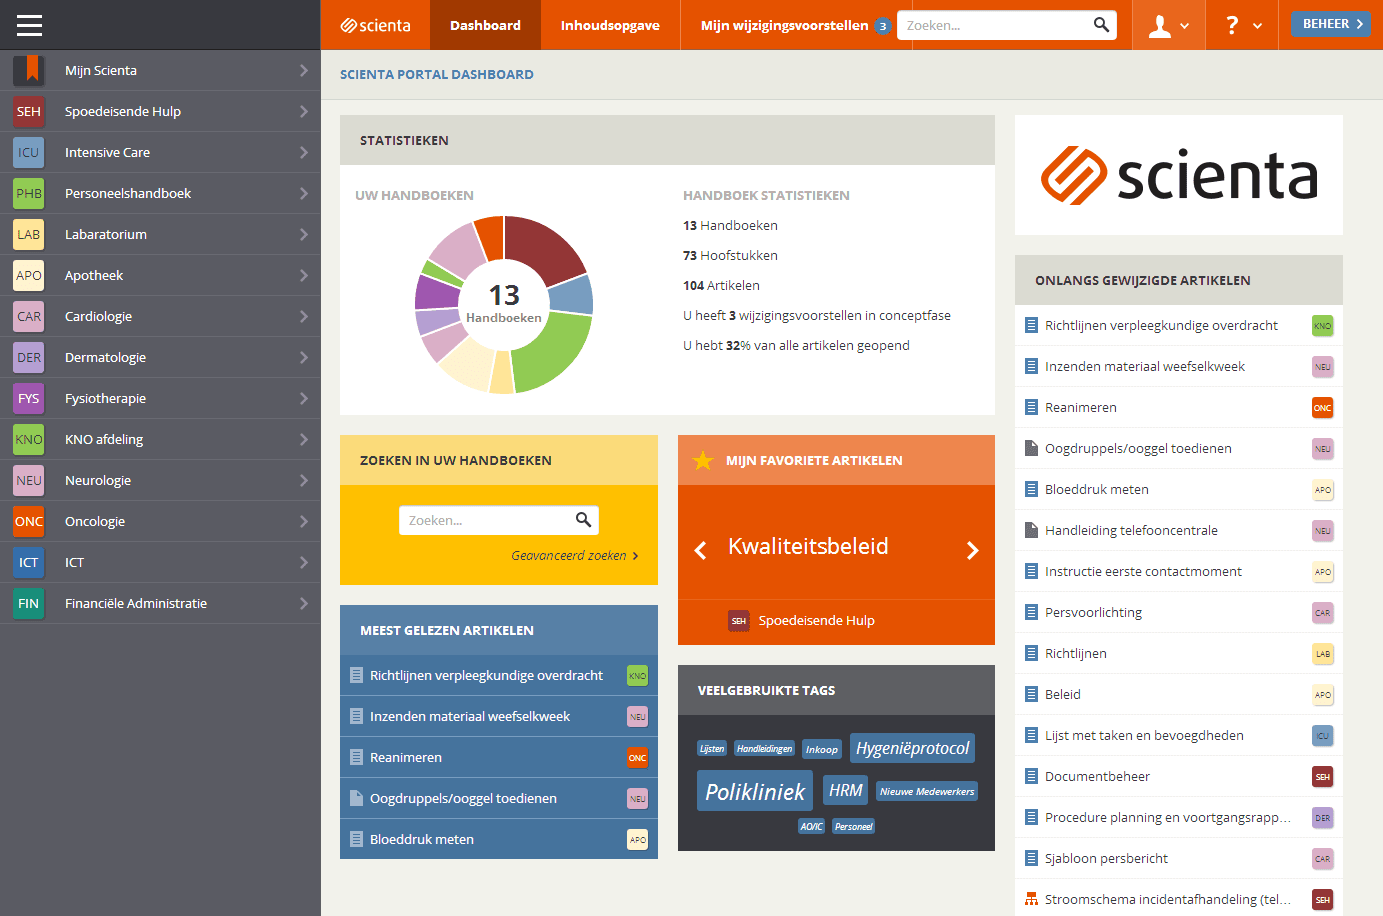Click the magnifier in the yellow search panel

pyautogui.click(x=584, y=520)
